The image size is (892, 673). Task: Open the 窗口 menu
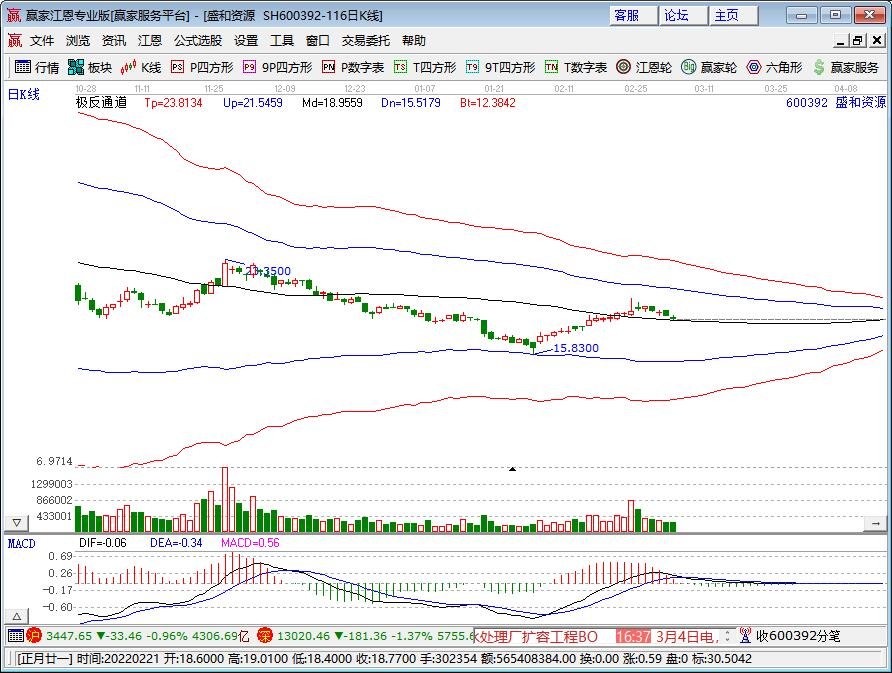317,40
